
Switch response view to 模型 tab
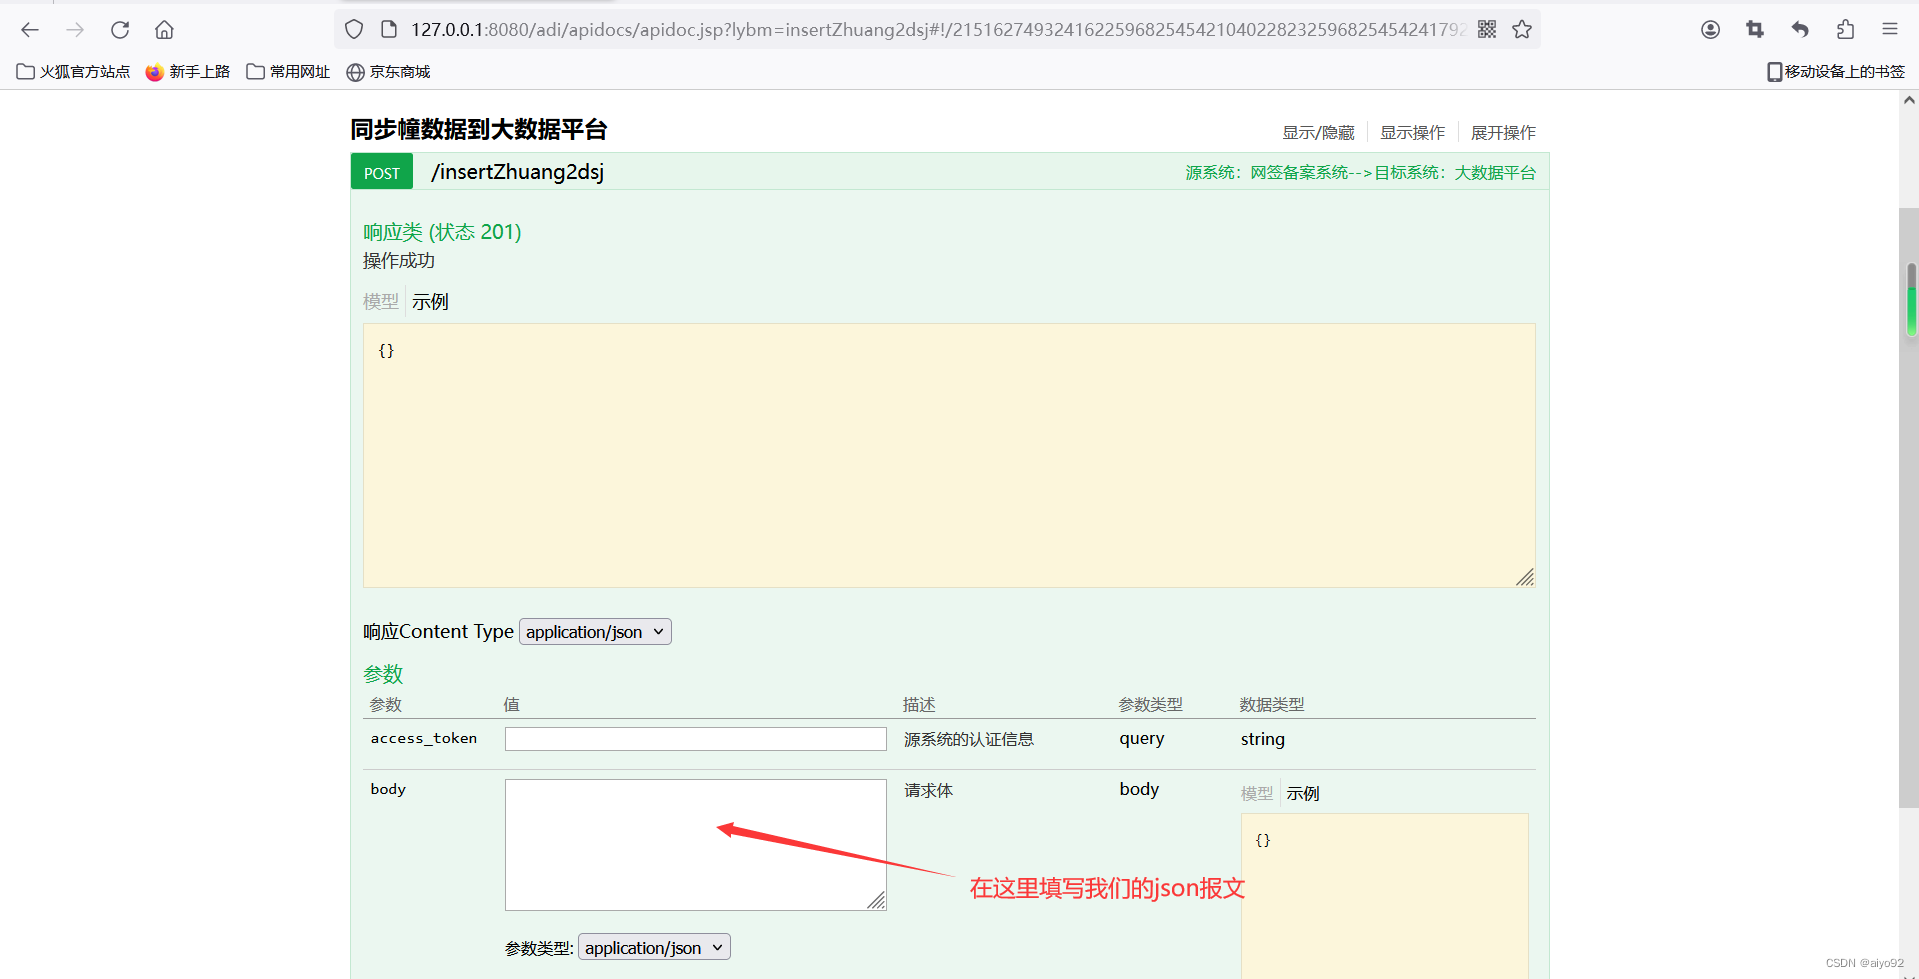[381, 301]
